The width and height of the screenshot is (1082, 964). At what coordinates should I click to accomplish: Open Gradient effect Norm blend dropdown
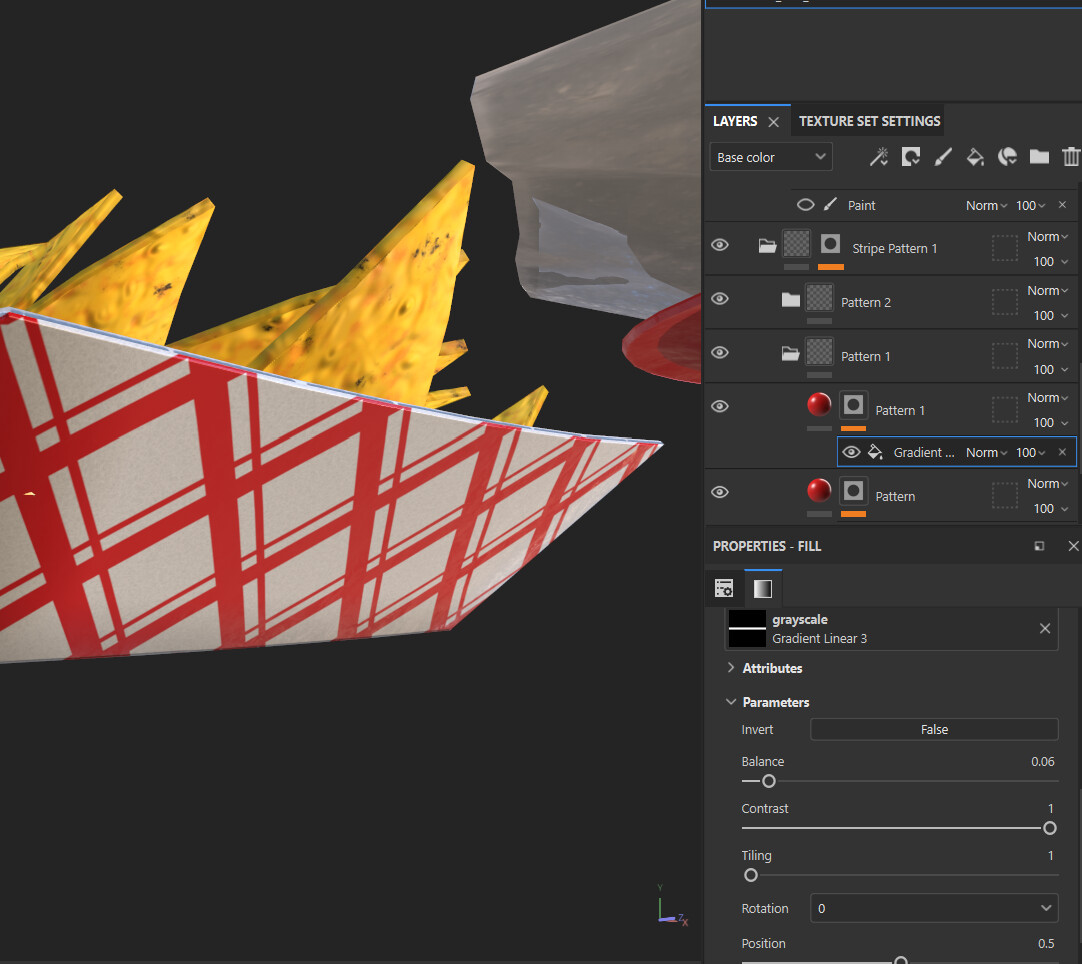986,453
